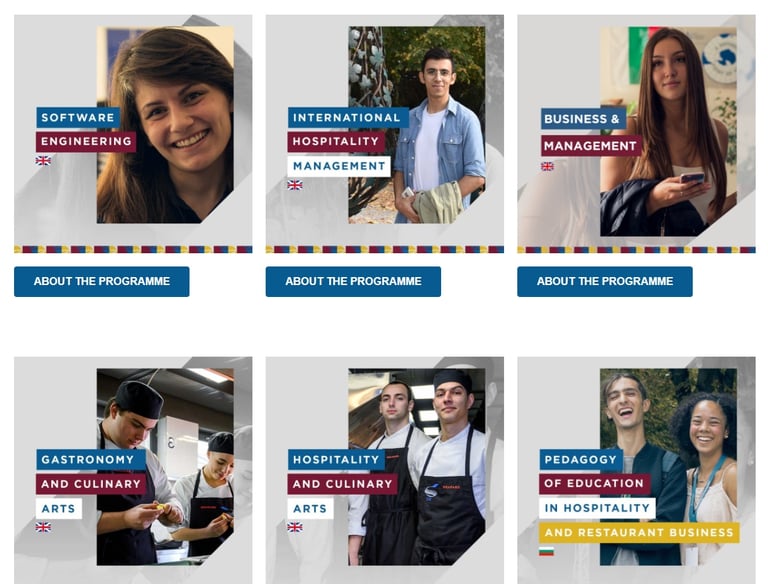Click the UK flag under Hospitality and Culinary Arts
768x584 pixels.
295,527
